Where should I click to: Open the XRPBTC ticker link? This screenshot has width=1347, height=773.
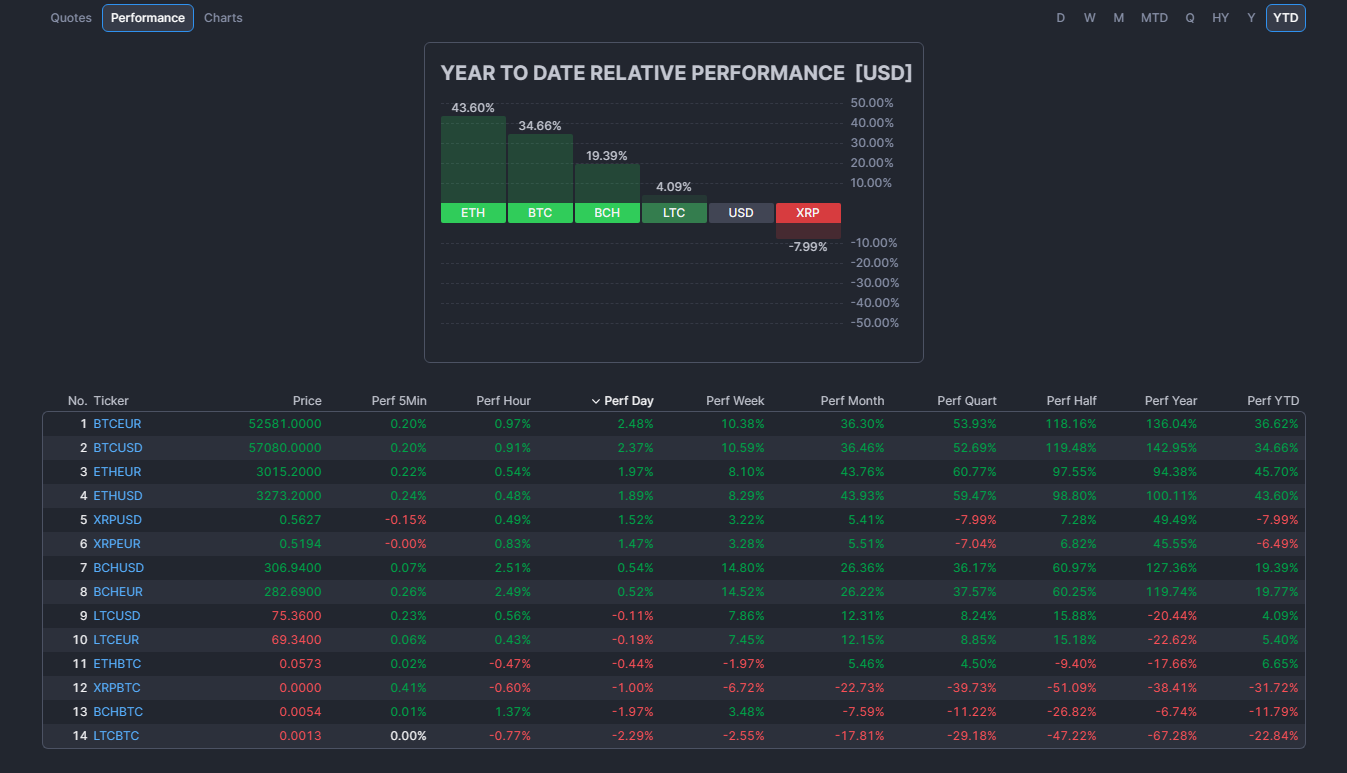click(x=117, y=688)
